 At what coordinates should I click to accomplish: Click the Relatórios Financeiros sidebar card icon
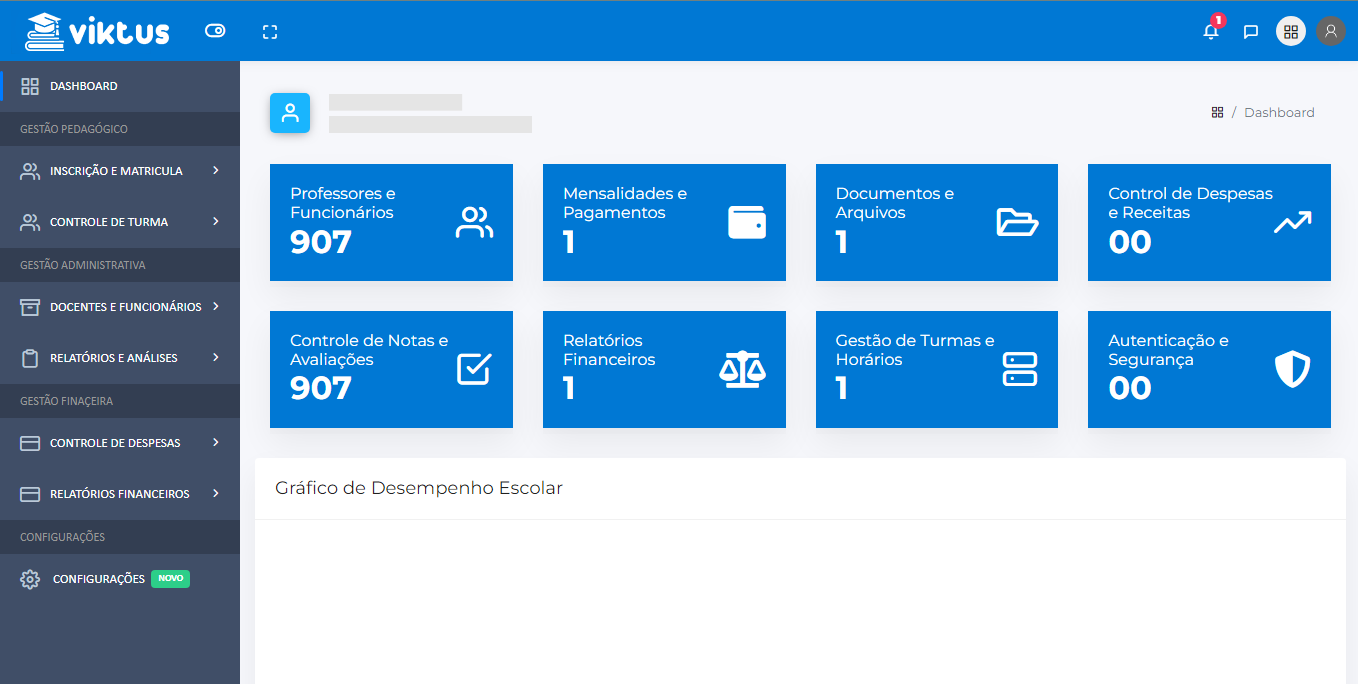click(x=30, y=494)
